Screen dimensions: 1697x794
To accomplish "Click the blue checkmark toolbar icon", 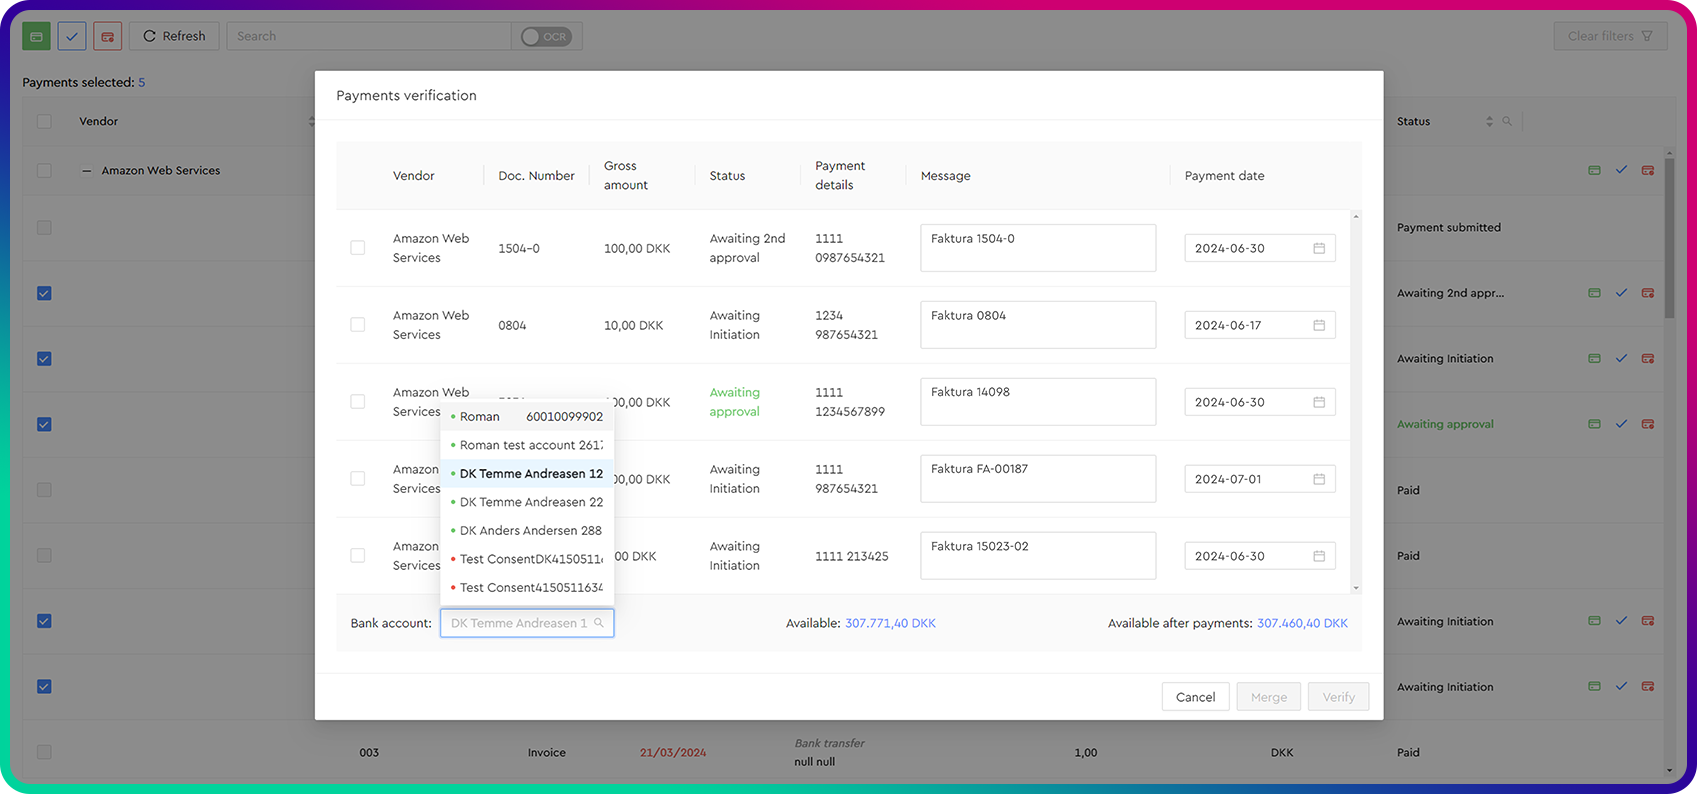I will (72, 36).
